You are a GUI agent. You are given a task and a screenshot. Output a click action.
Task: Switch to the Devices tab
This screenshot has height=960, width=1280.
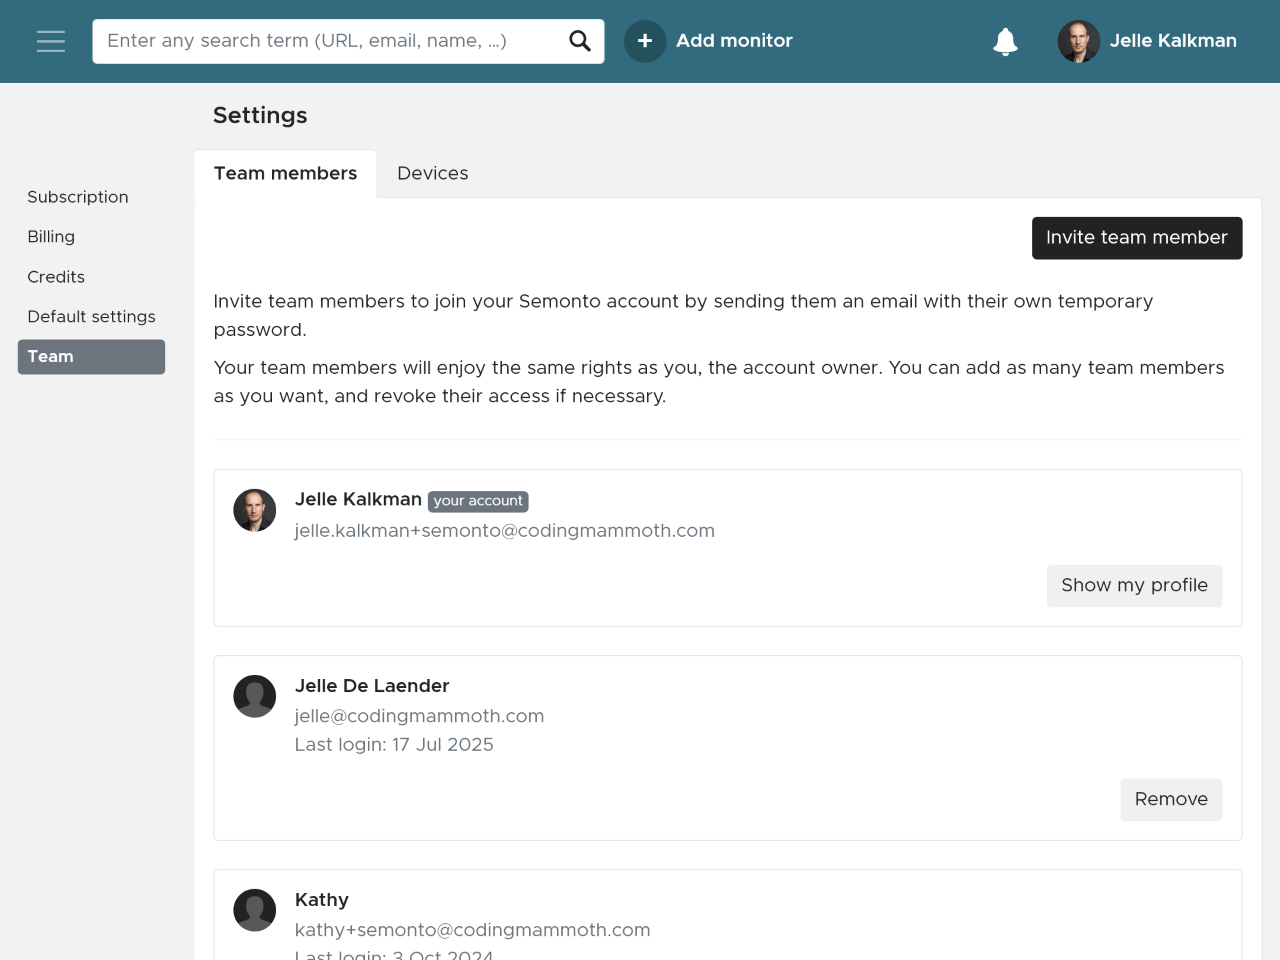tap(433, 174)
